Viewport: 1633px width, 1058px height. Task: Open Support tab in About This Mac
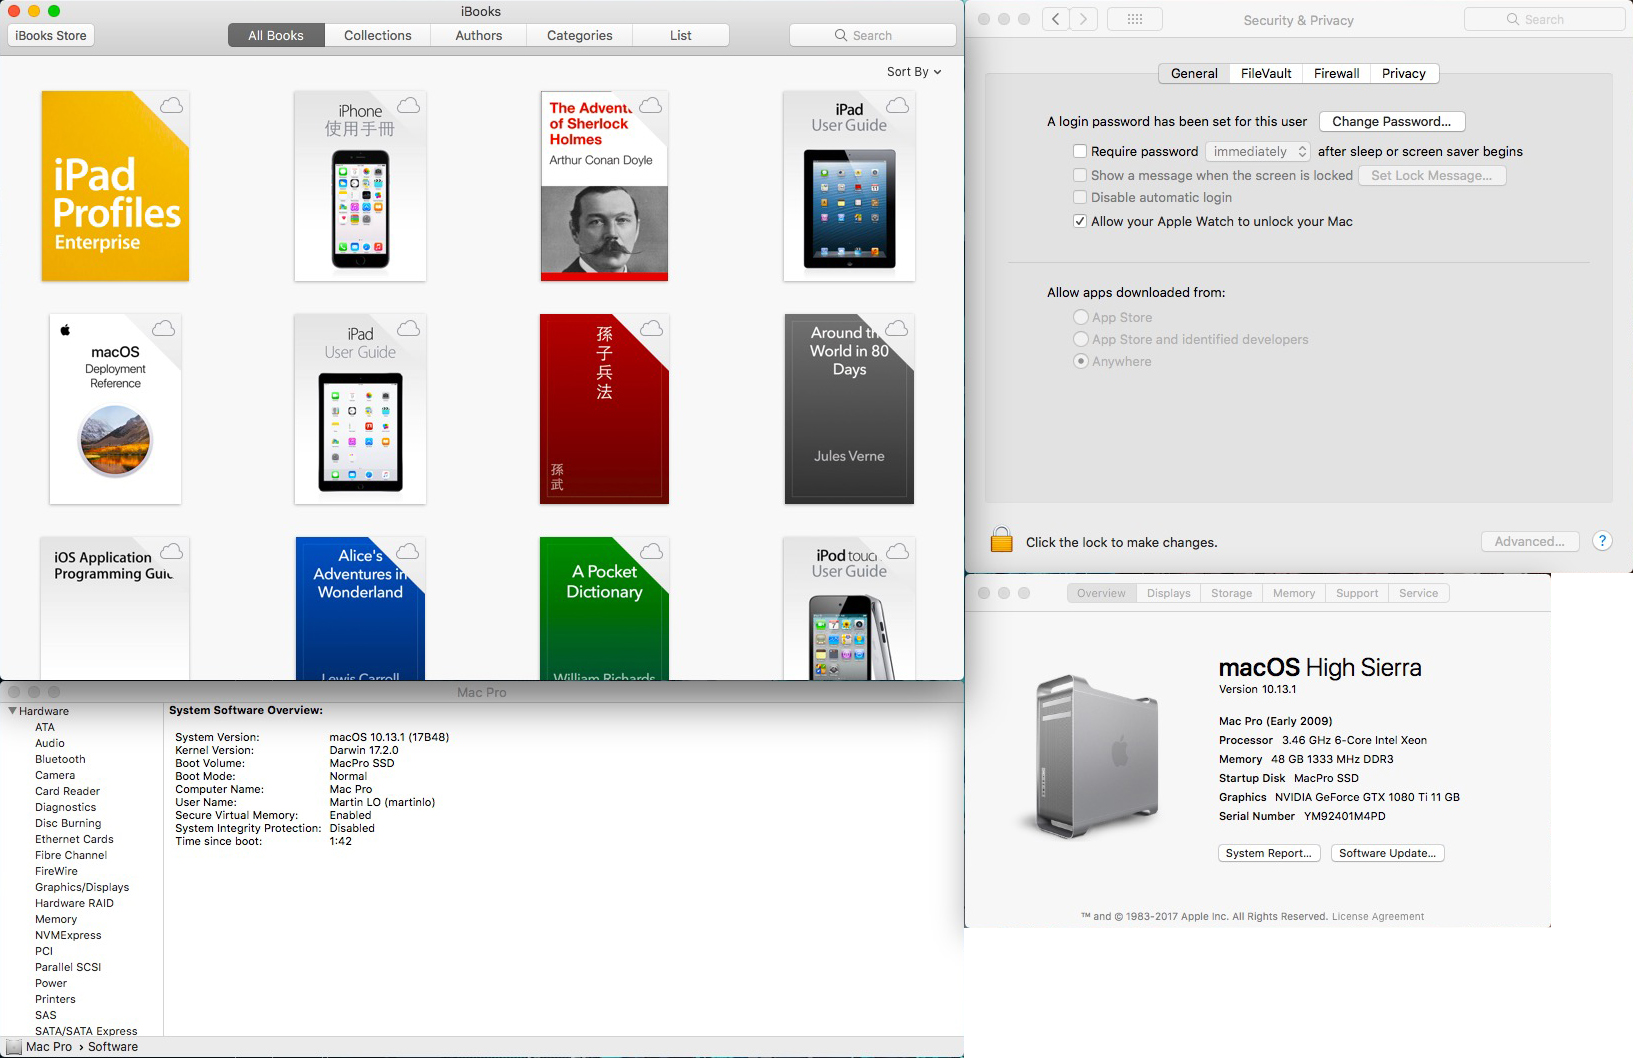[x=1357, y=593]
